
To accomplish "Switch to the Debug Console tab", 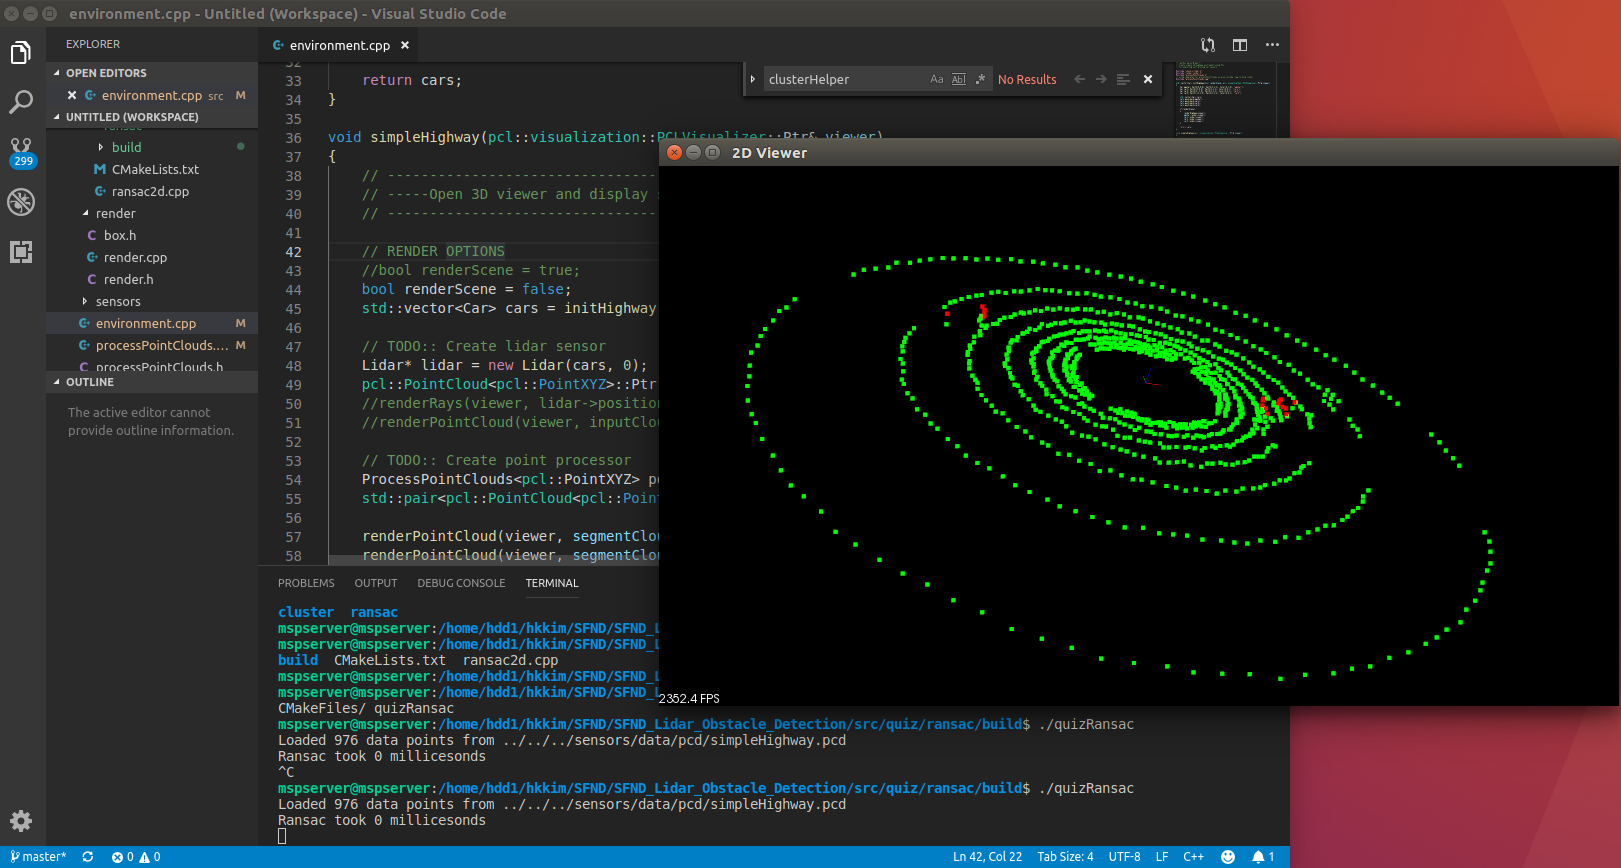I will pos(461,583).
